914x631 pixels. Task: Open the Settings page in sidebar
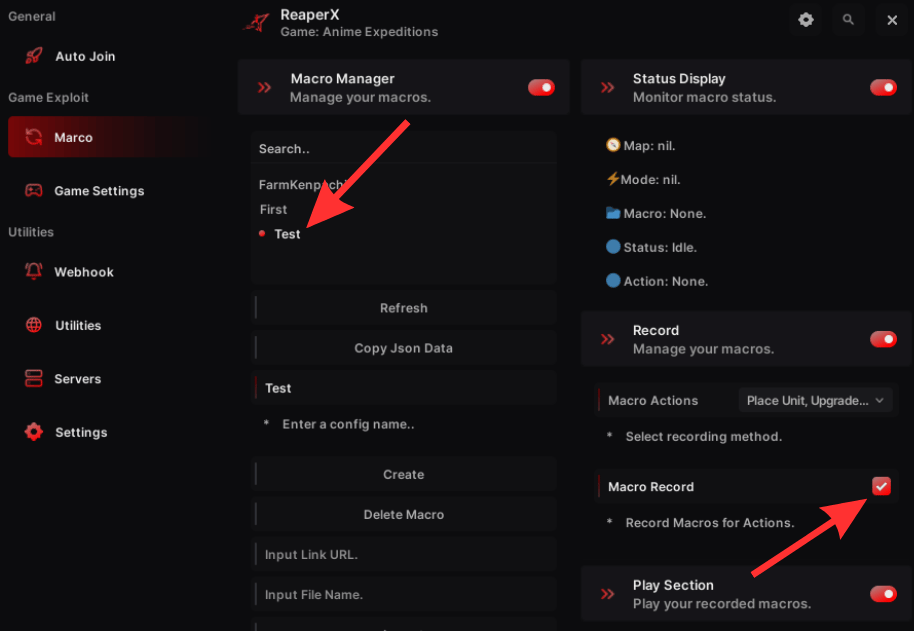click(108, 432)
